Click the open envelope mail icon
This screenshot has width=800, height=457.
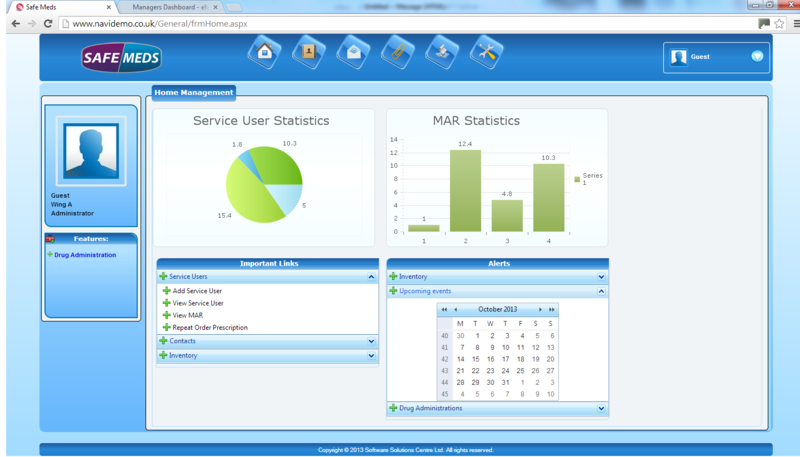click(353, 53)
